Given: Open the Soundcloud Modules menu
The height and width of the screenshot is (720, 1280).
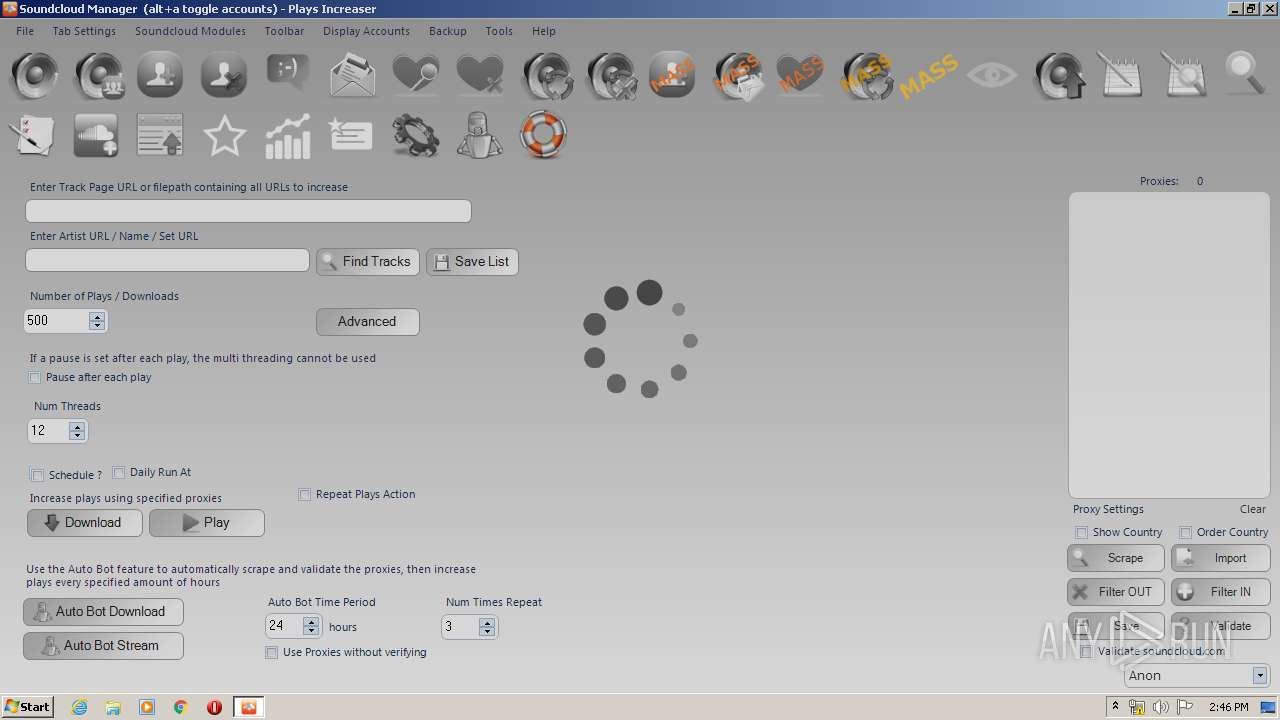Looking at the screenshot, I should [x=190, y=31].
